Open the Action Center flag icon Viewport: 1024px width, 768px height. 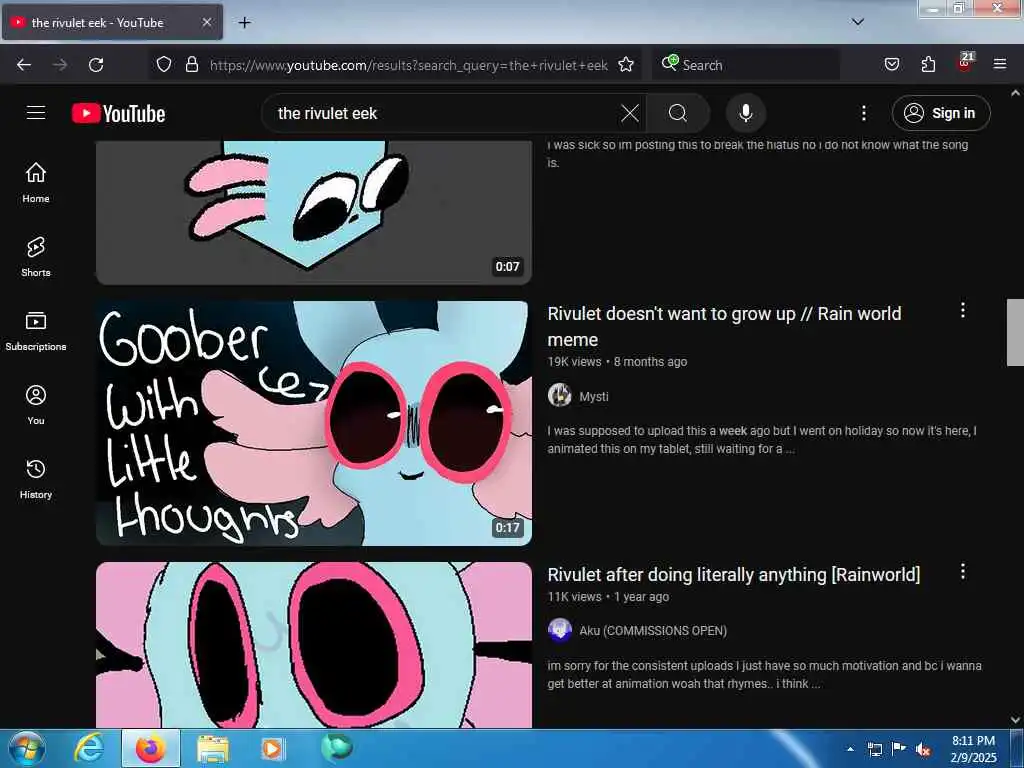(898, 749)
